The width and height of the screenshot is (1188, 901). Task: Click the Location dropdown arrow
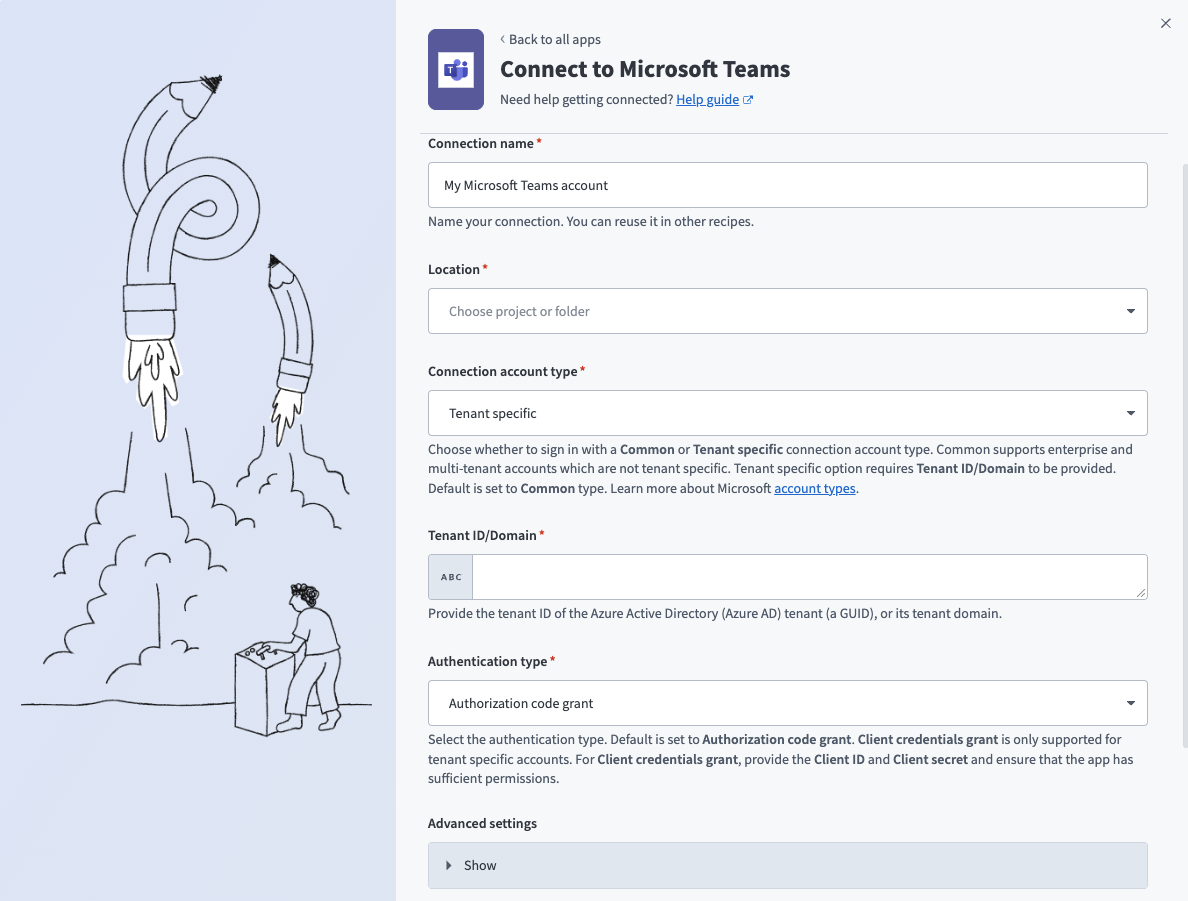pyautogui.click(x=1130, y=311)
